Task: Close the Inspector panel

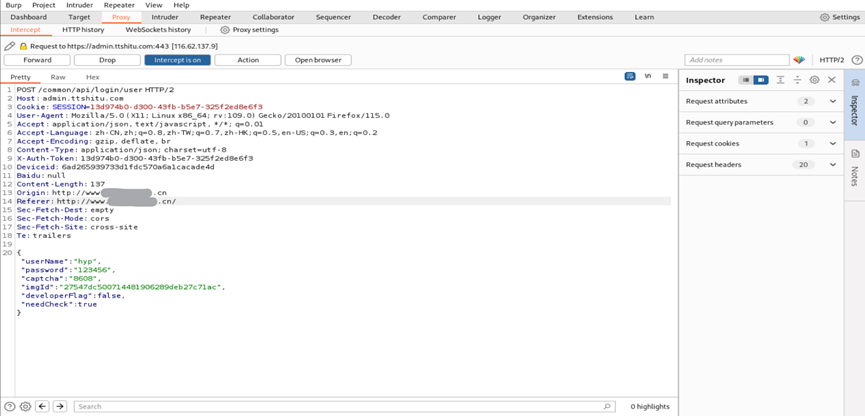Action: [x=832, y=80]
